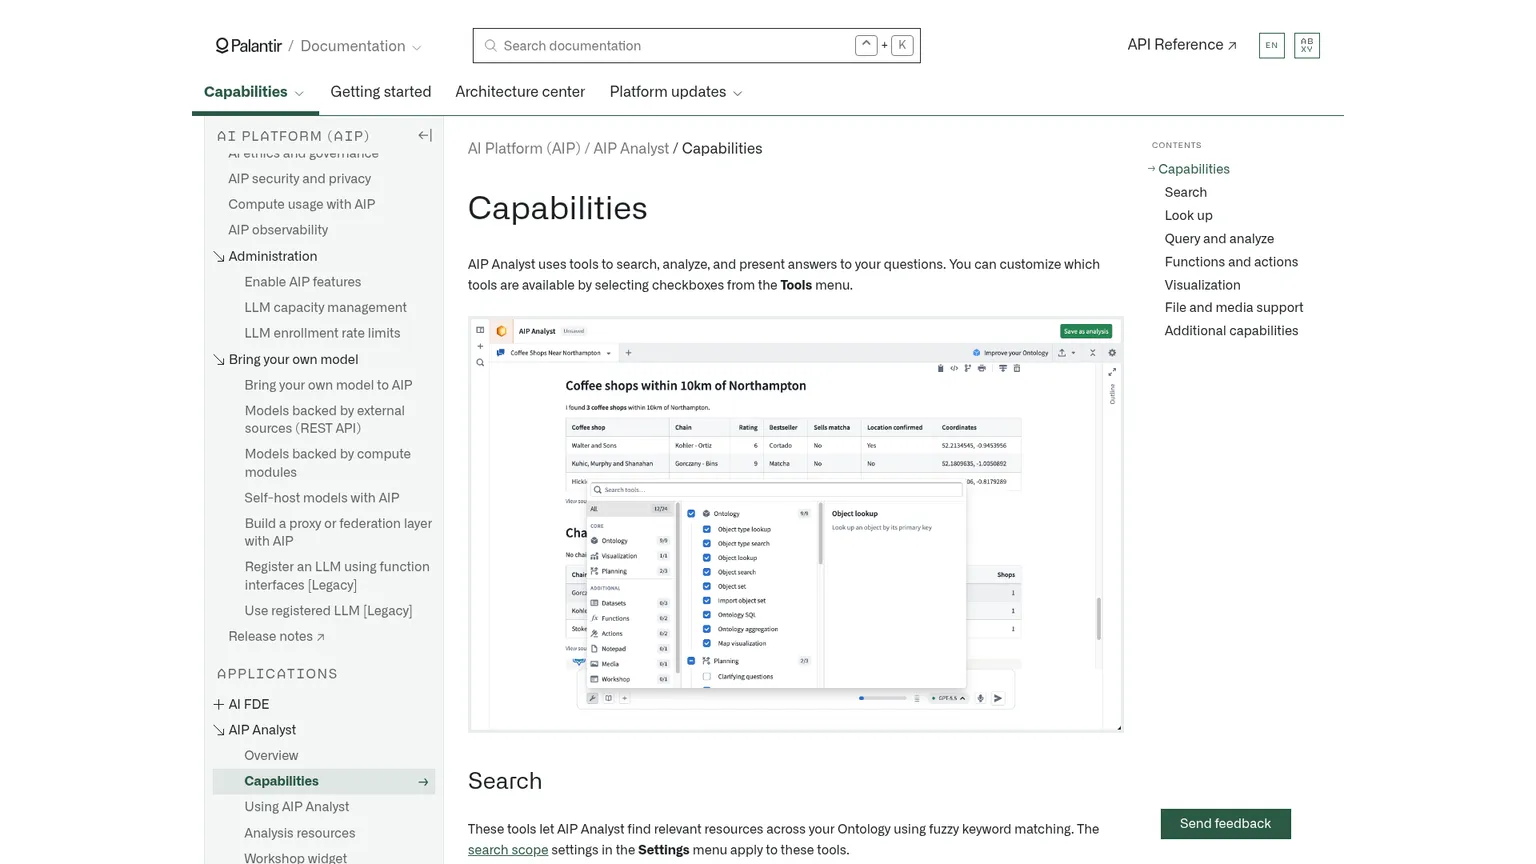Go to Query and analyze in Contents

[x=1219, y=238]
